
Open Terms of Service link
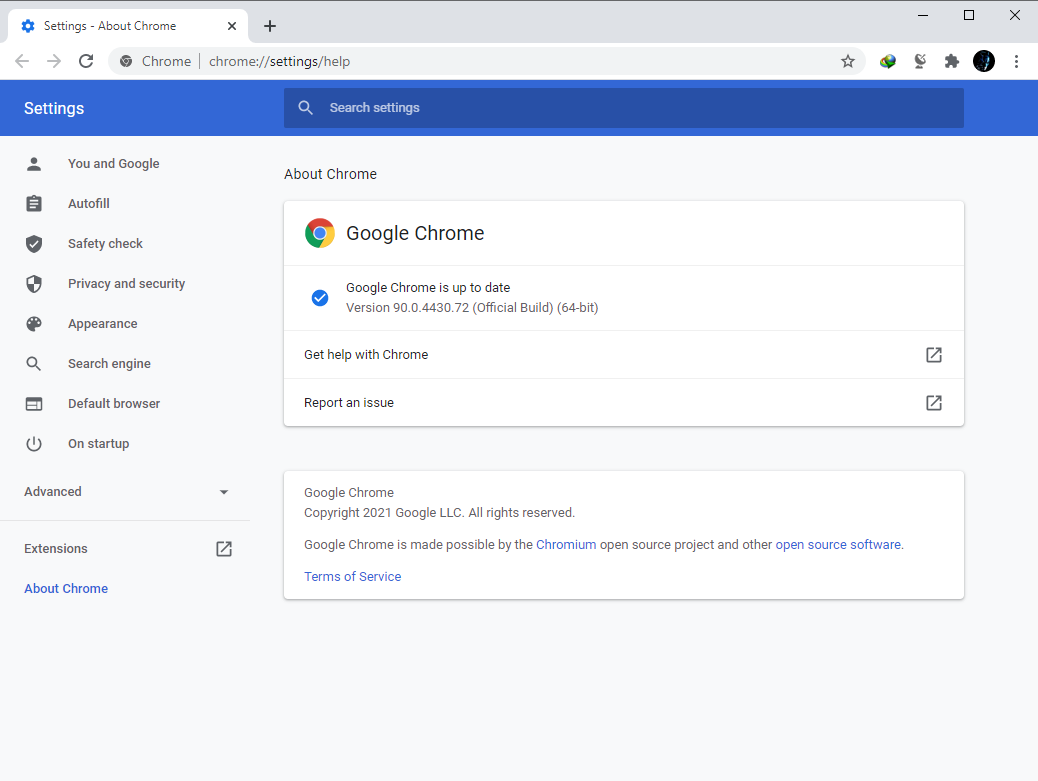point(352,576)
